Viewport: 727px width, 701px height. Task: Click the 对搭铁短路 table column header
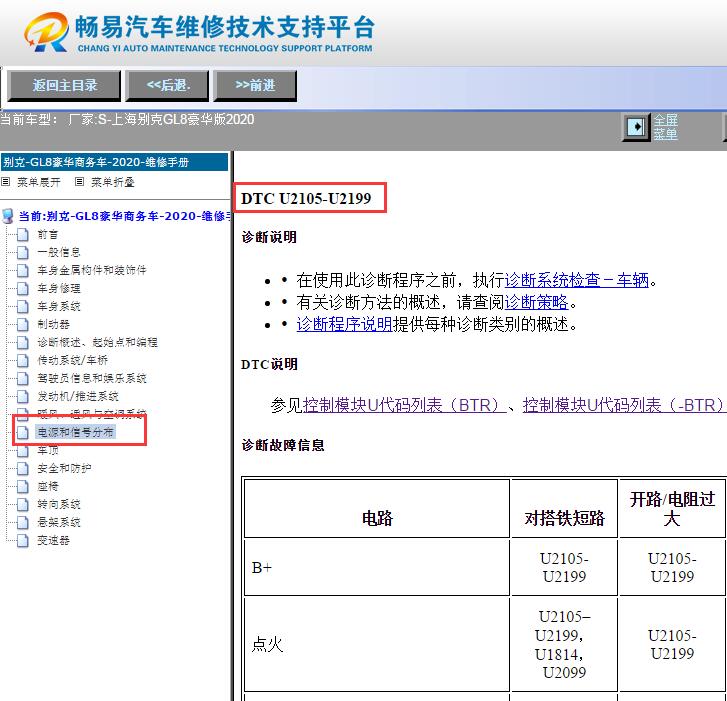coord(564,509)
